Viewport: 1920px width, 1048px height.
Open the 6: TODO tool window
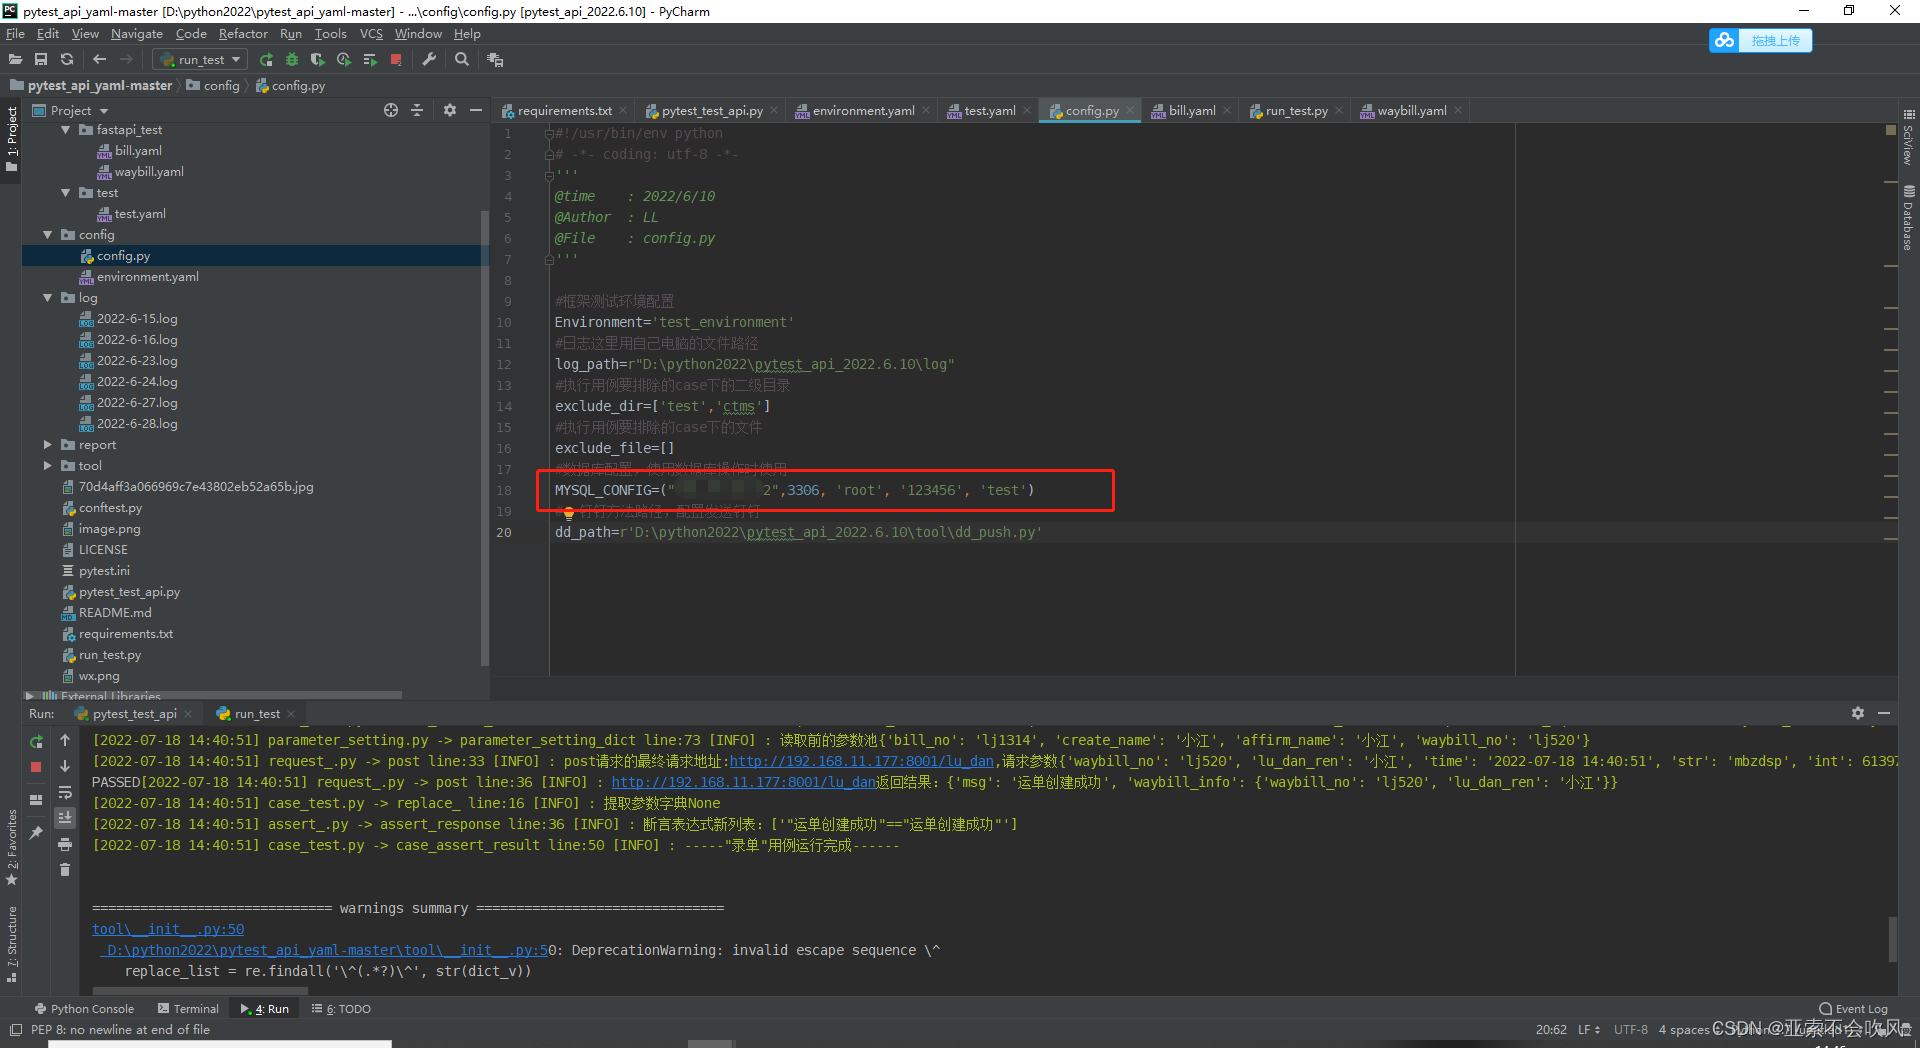pos(341,1009)
